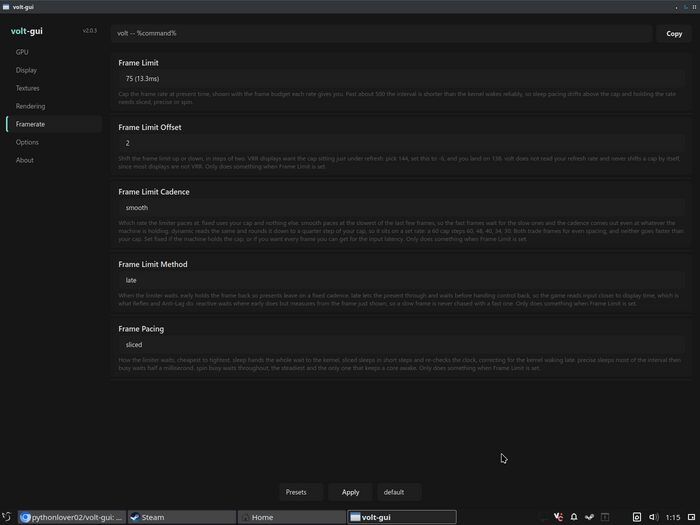
Task: Open notifications bell in tray
Action: click(574, 517)
